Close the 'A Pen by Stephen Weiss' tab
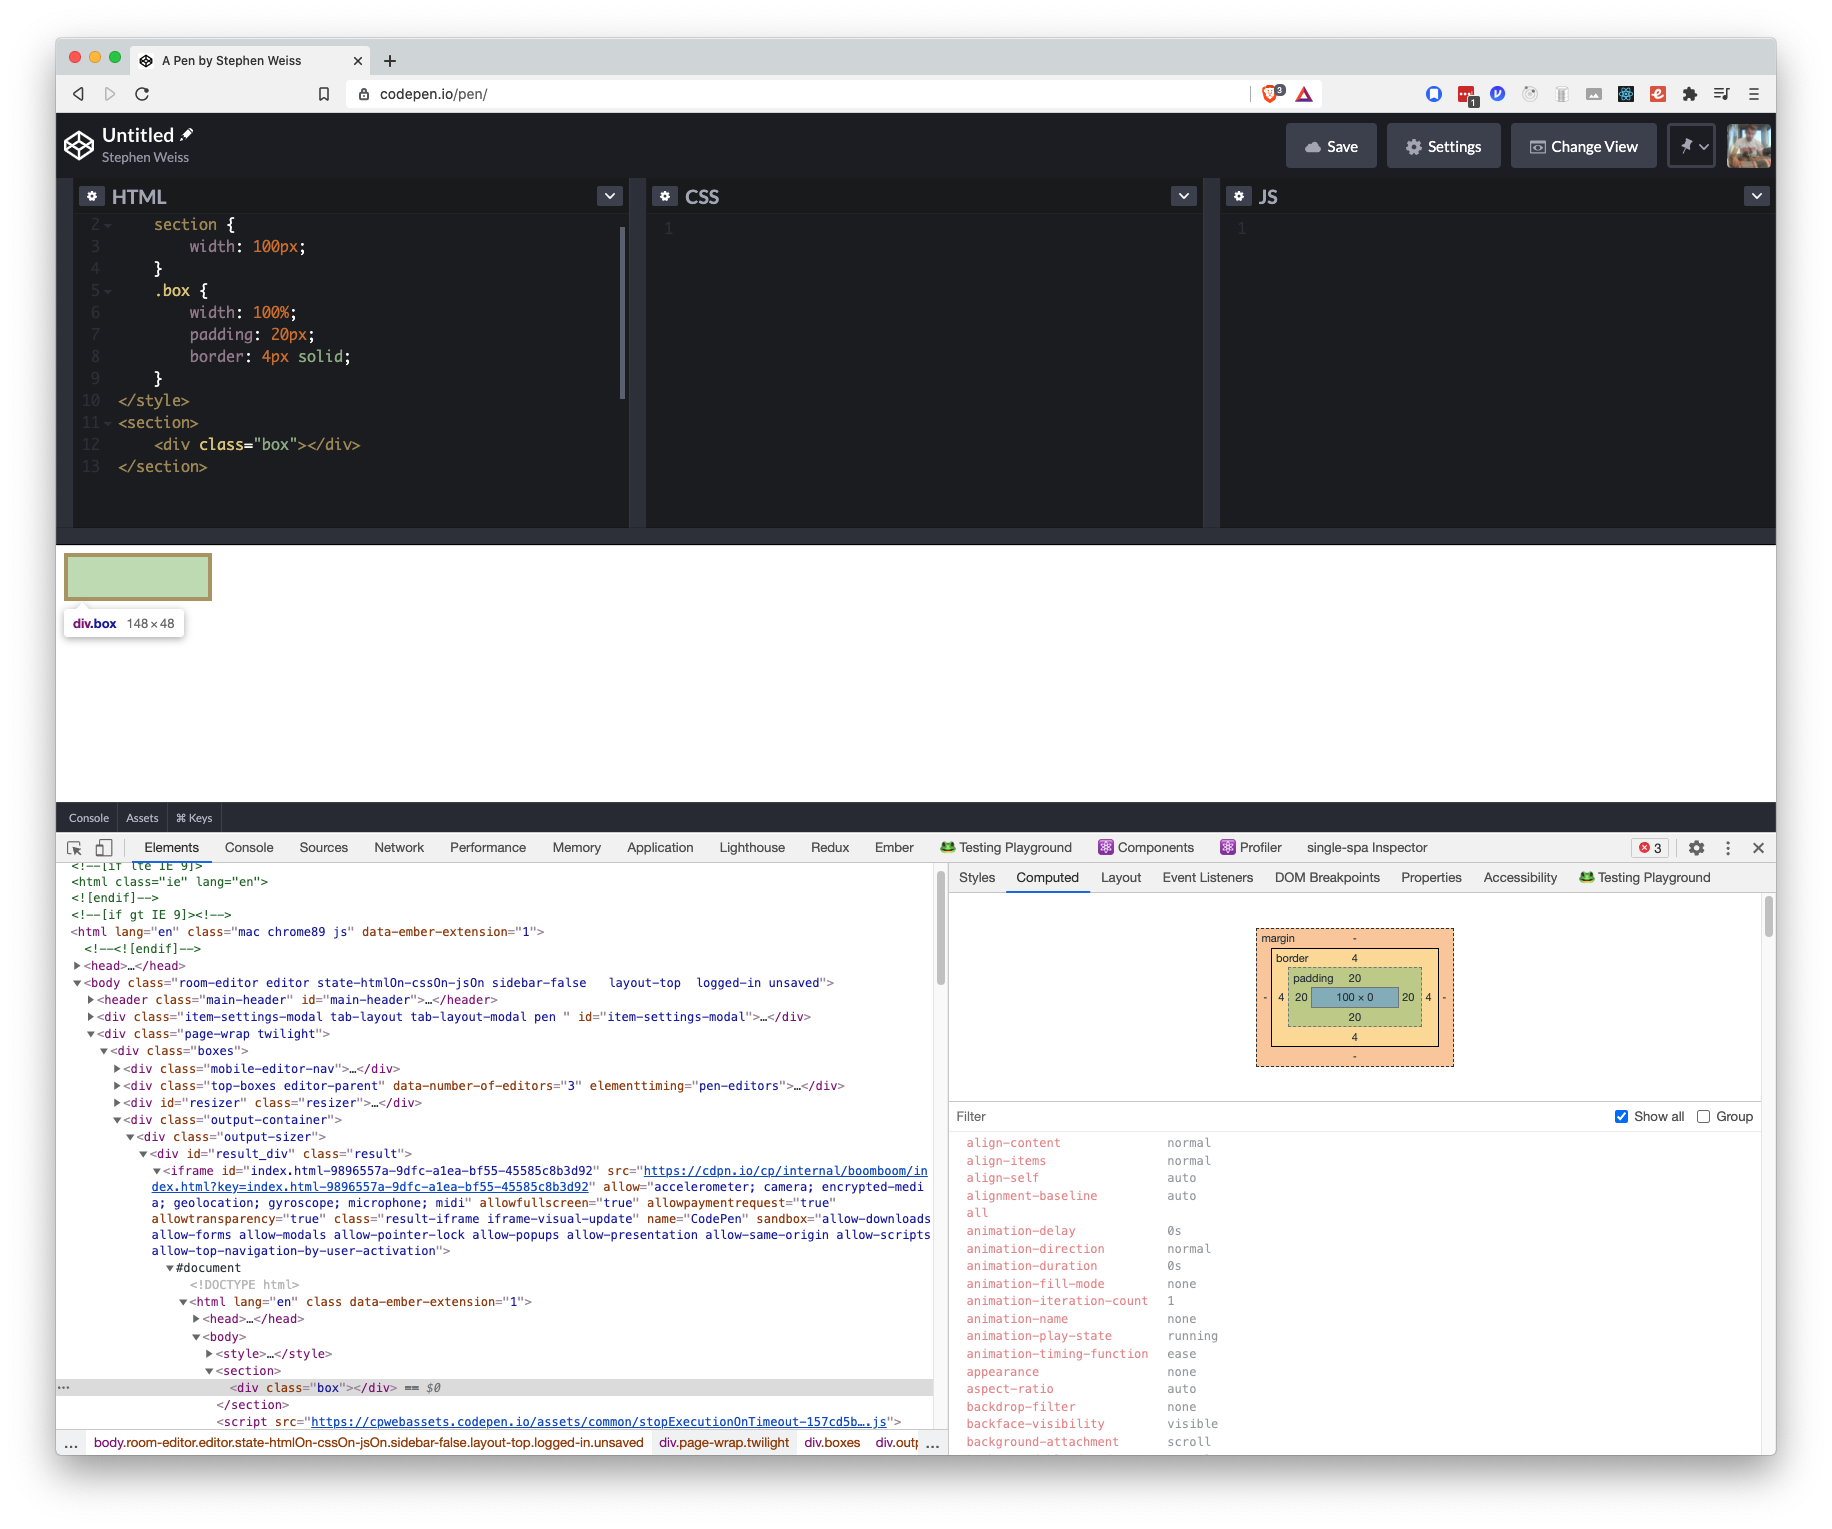The image size is (1832, 1529). click(358, 61)
